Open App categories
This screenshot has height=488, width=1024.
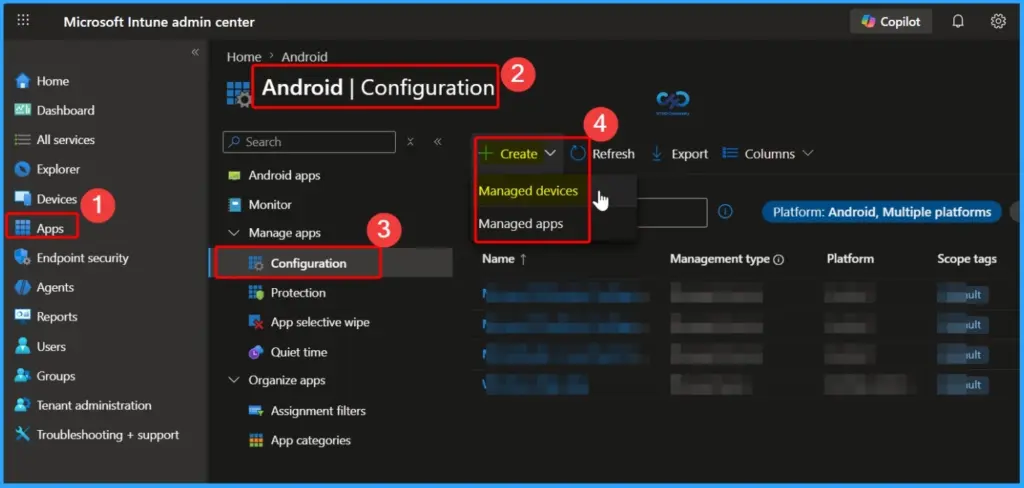coord(310,440)
